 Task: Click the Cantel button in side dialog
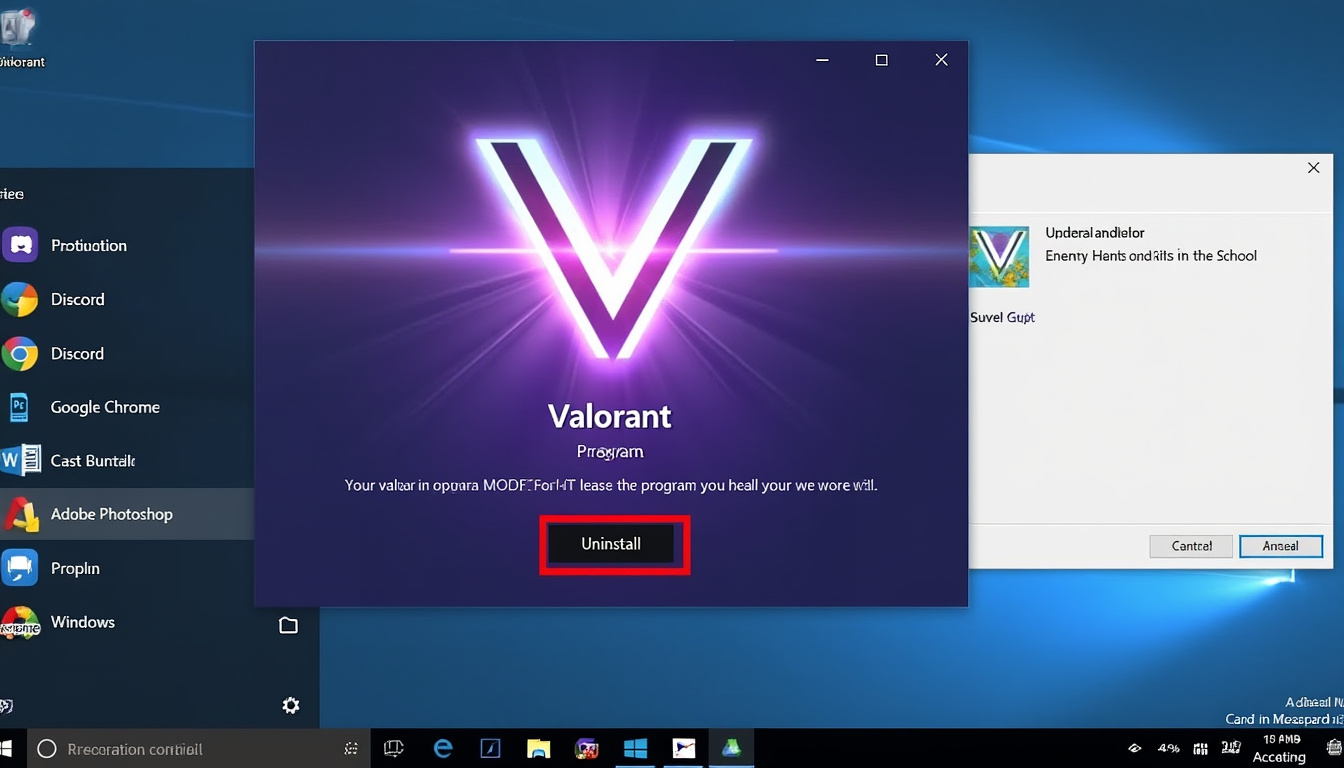(x=1191, y=546)
